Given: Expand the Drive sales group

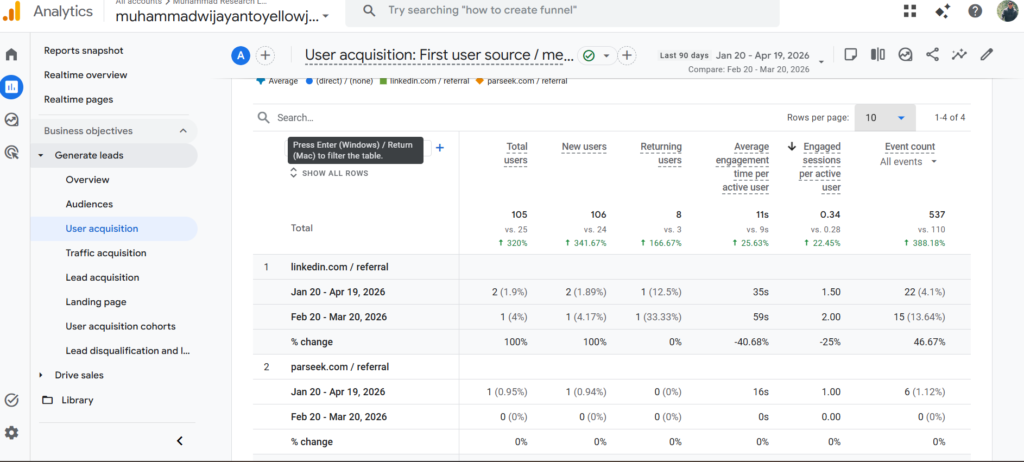Looking at the screenshot, I should pos(41,375).
